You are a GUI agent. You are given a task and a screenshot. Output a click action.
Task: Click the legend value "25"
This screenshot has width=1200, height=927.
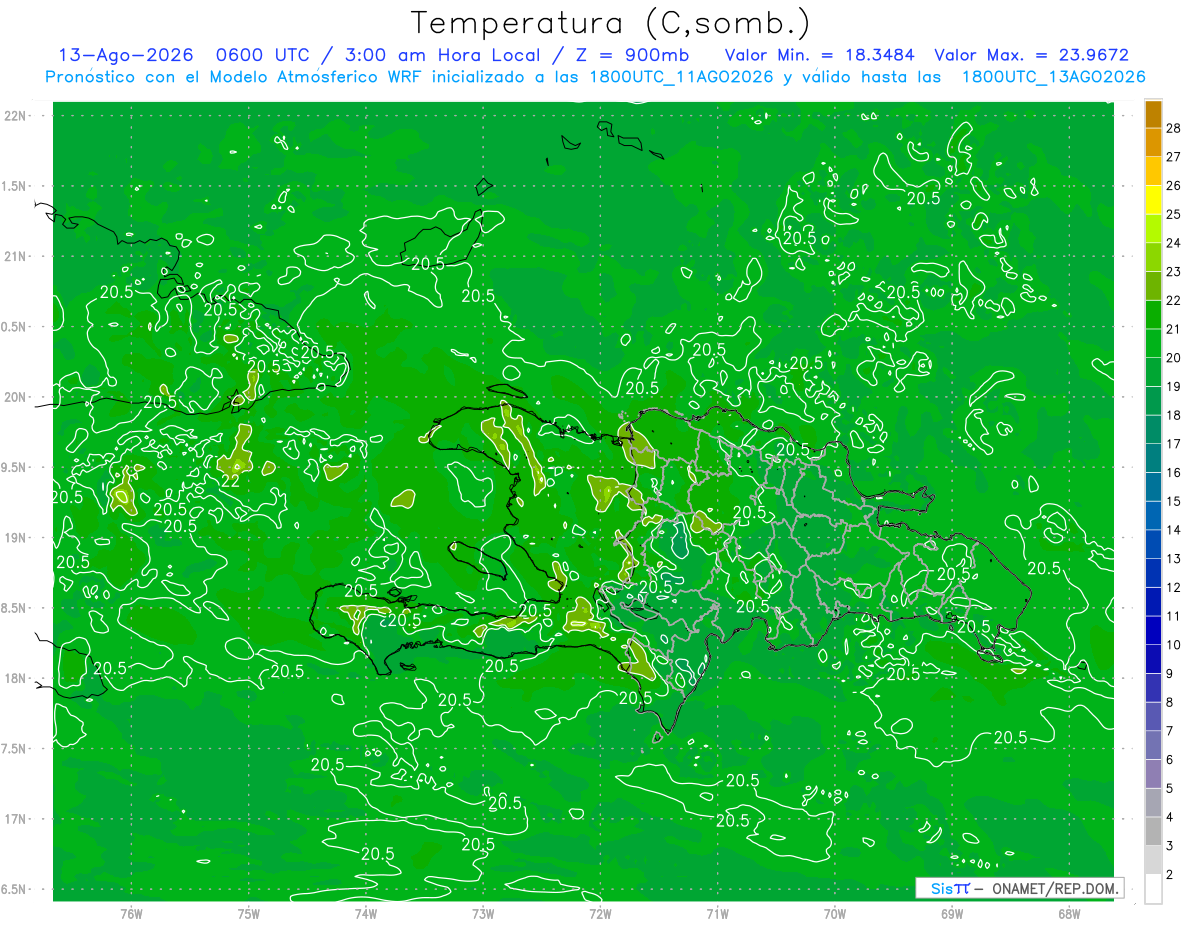[x=1174, y=214]
